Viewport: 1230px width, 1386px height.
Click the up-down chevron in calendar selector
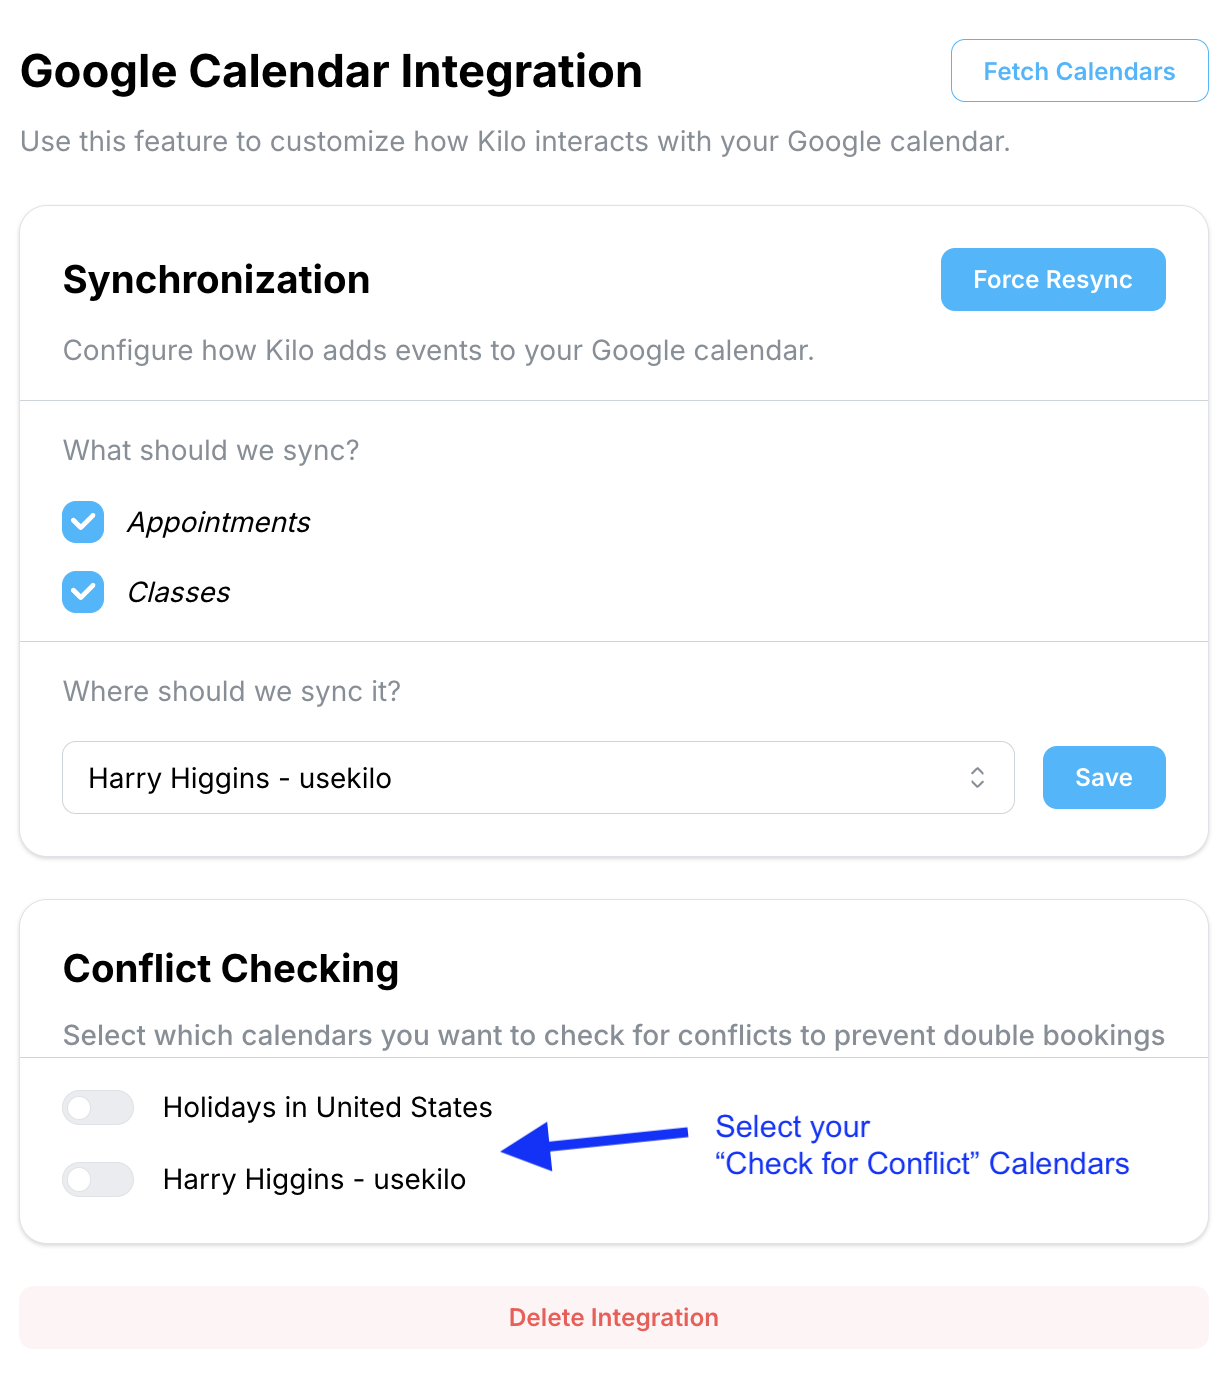tap(977, 778)
